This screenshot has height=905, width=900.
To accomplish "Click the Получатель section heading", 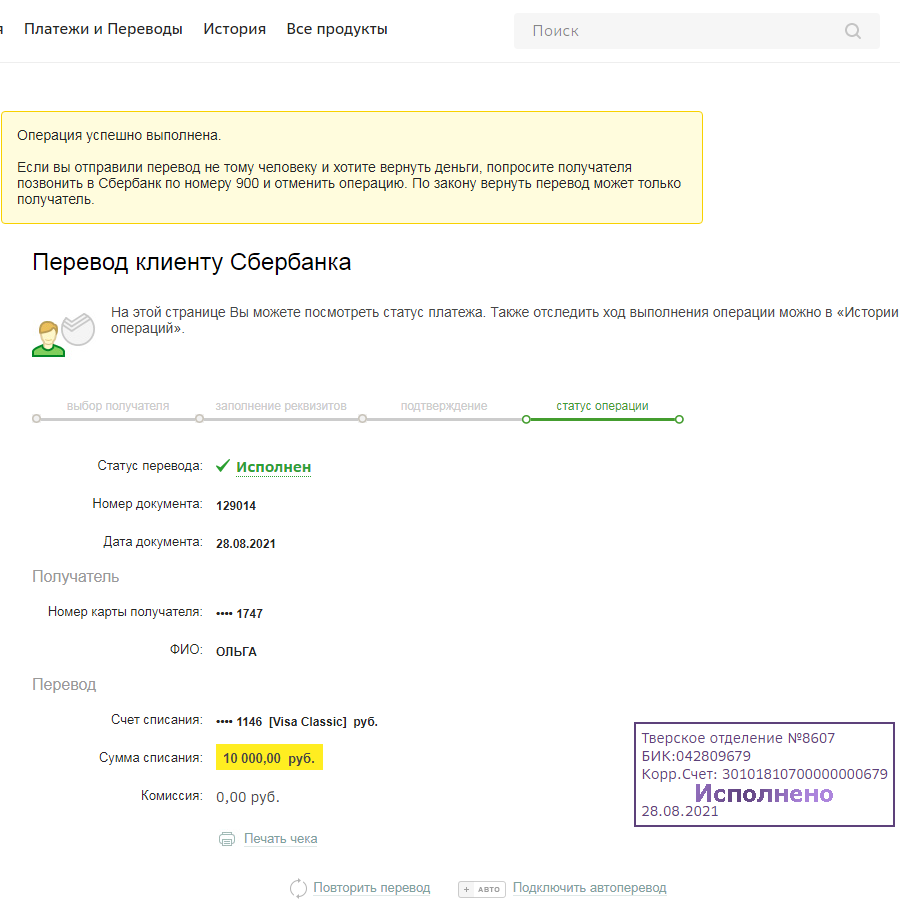I will [76, 577].
